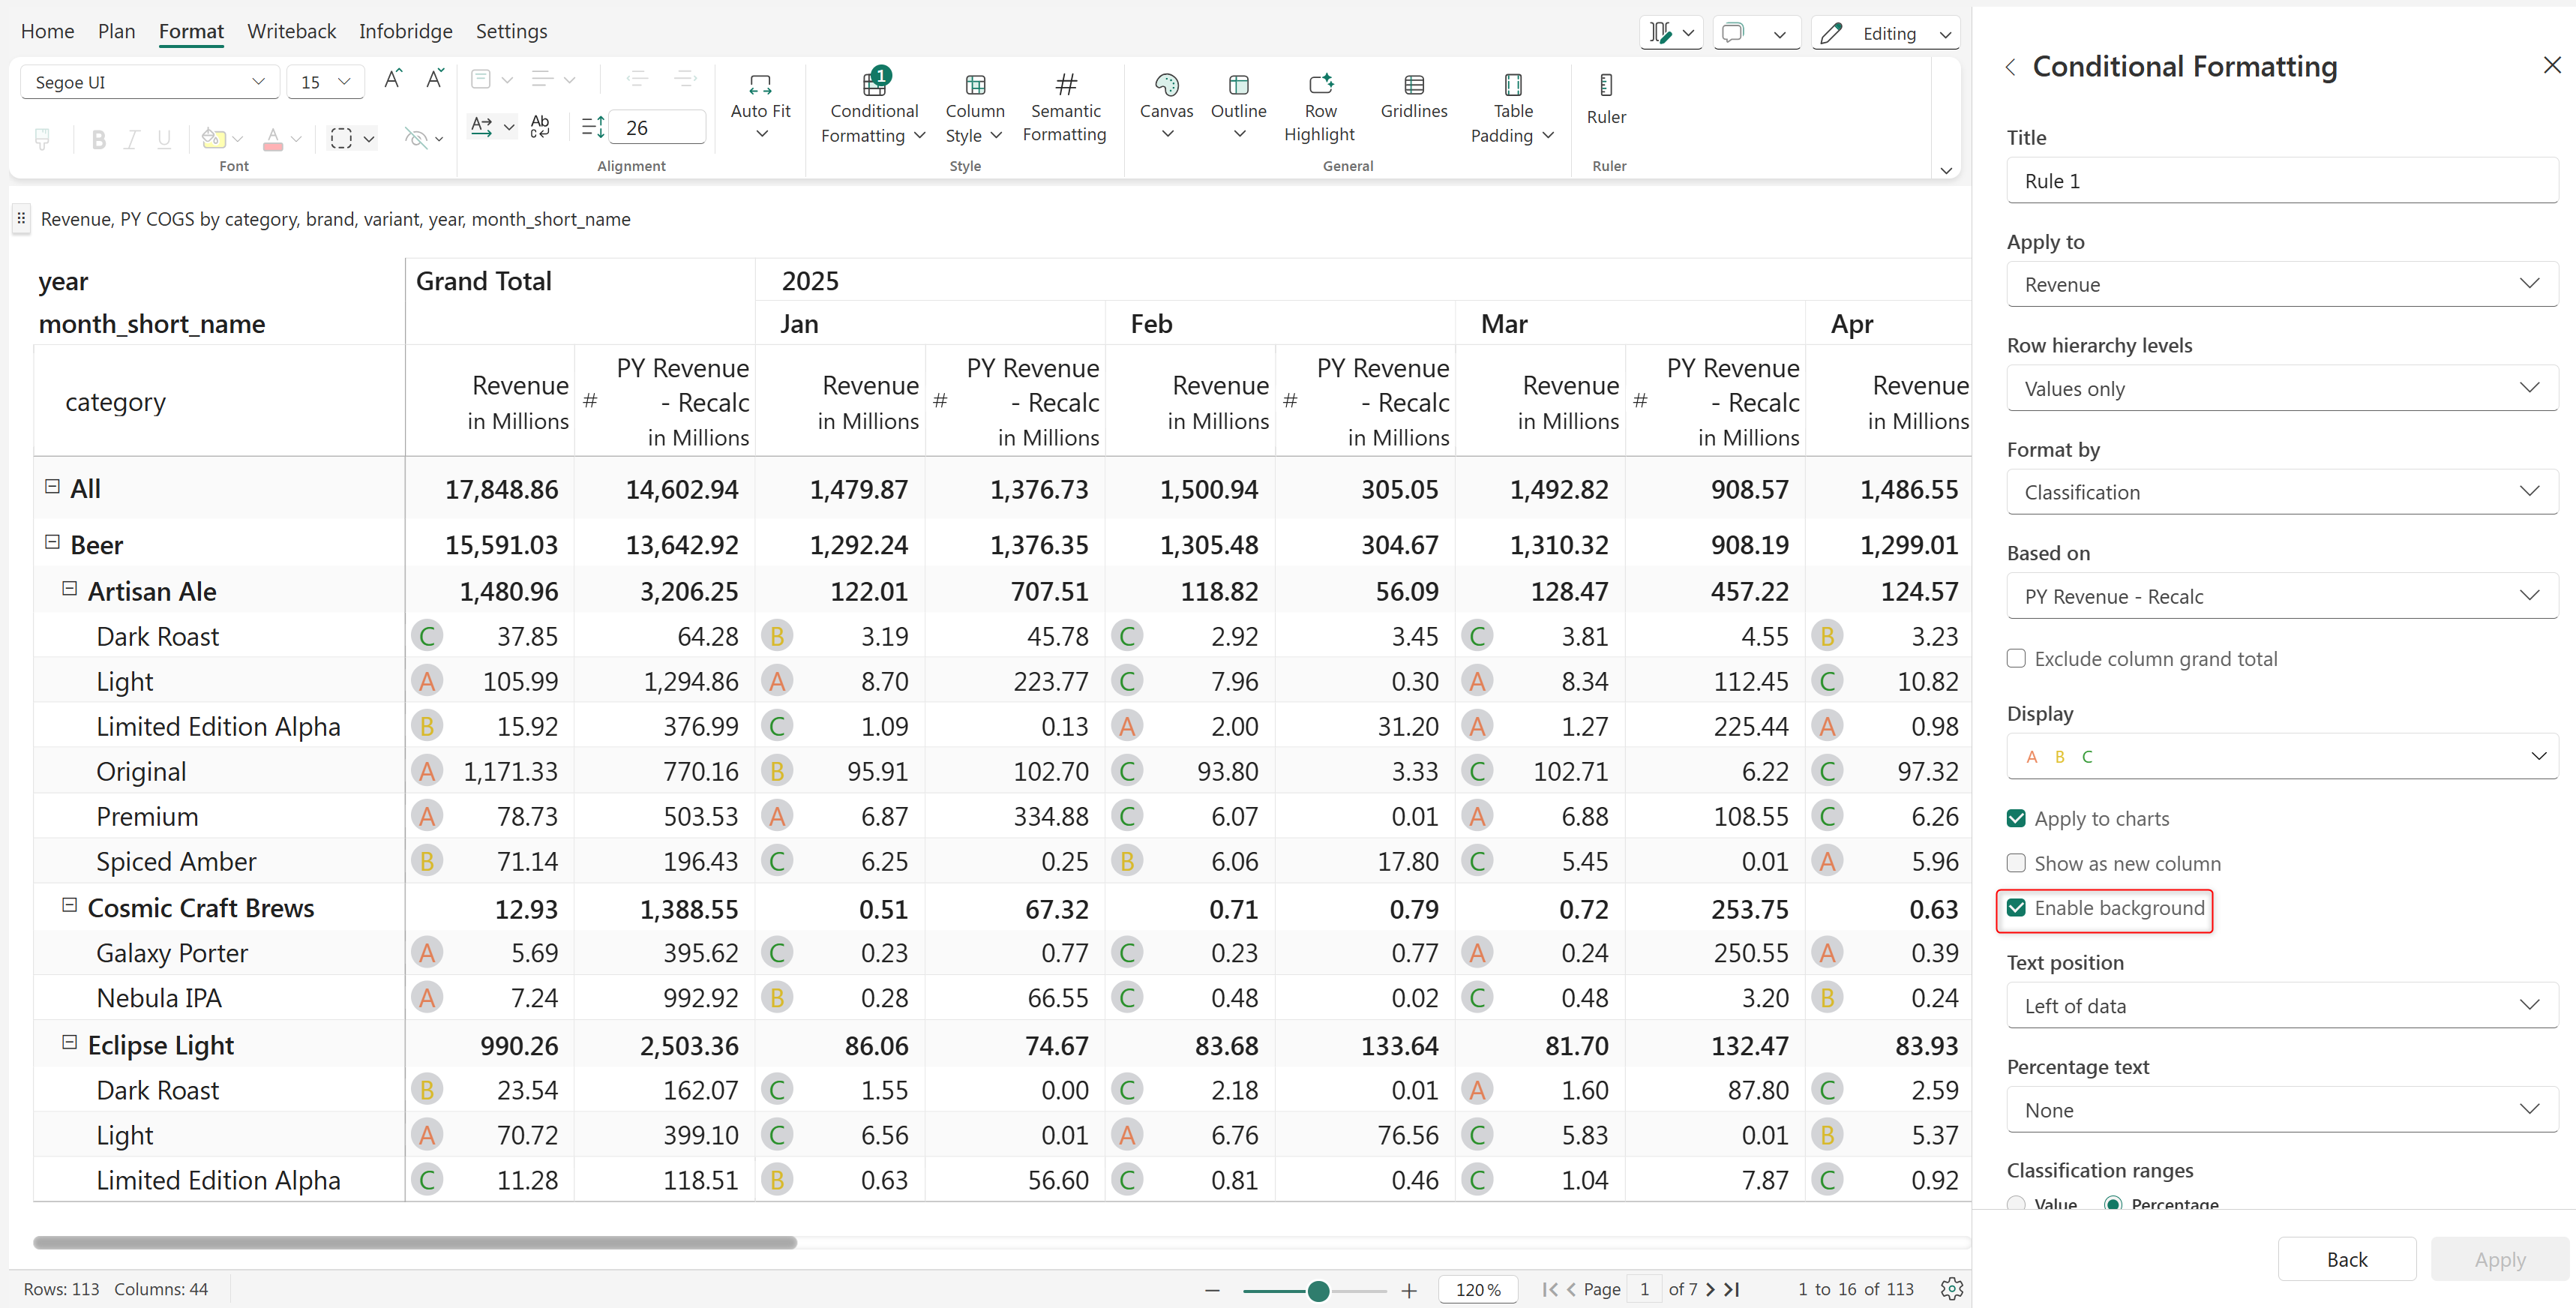Image resolution: width=2576 pixels, height=1308 pixels.
Task: Click the Semantic Formatting icon
Action: (x=1065, y=85)
